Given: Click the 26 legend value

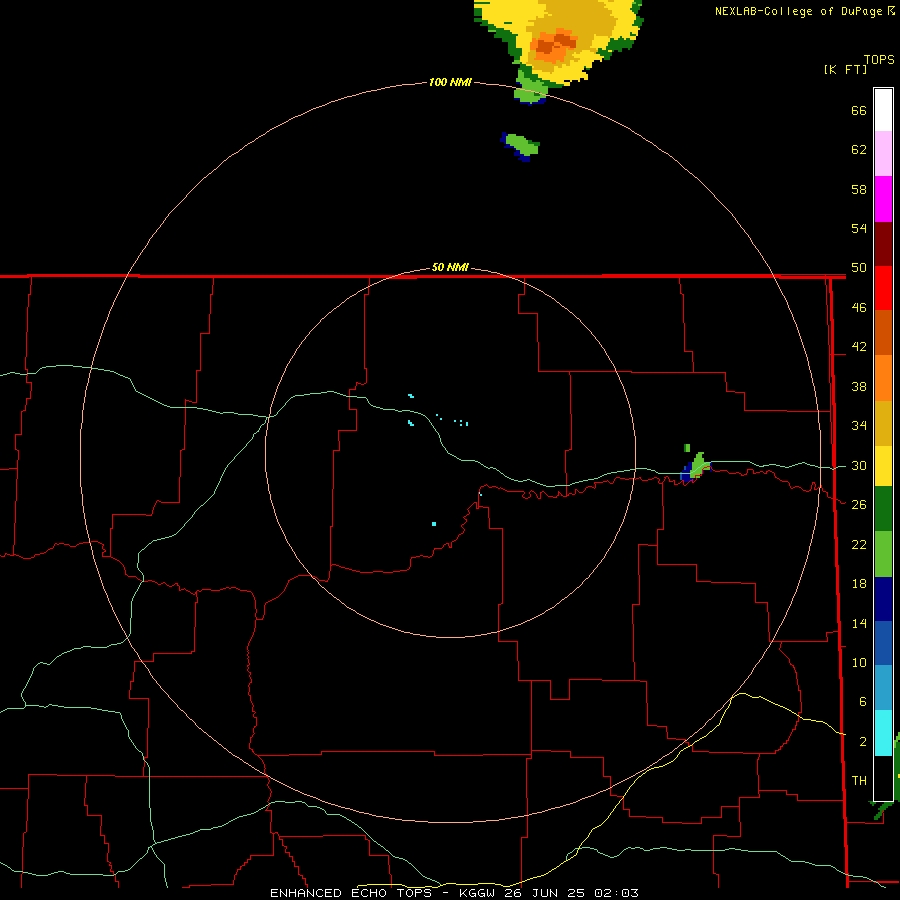Looking at the screenshot, I should click(x=859, y=505).
